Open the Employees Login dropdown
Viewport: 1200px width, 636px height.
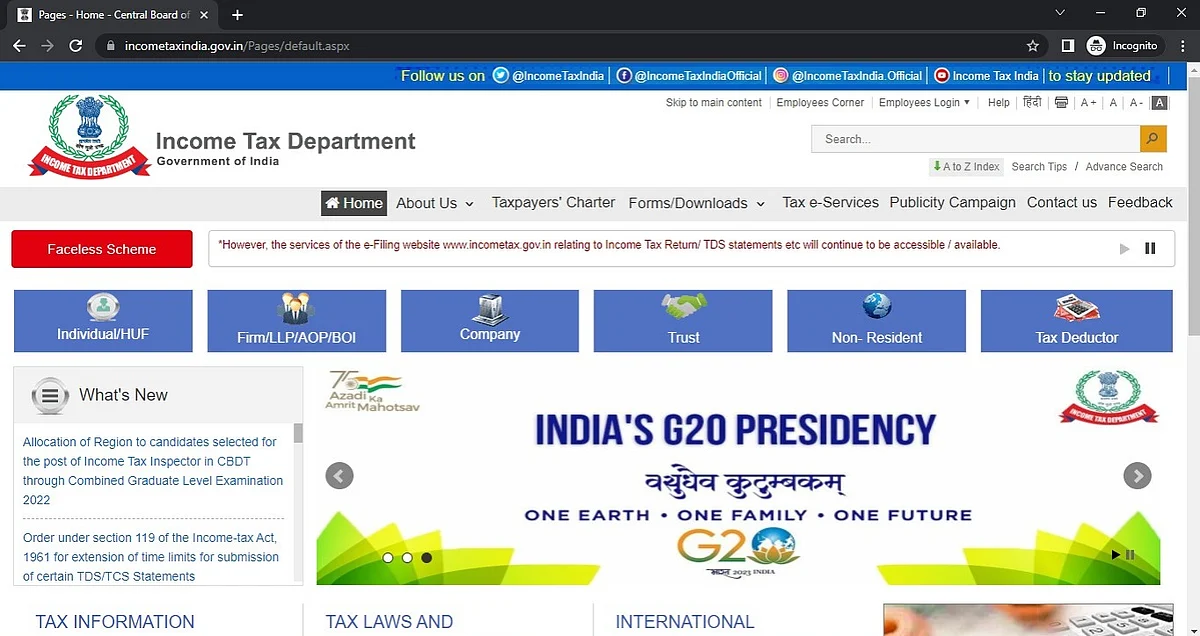coord(924,103)
